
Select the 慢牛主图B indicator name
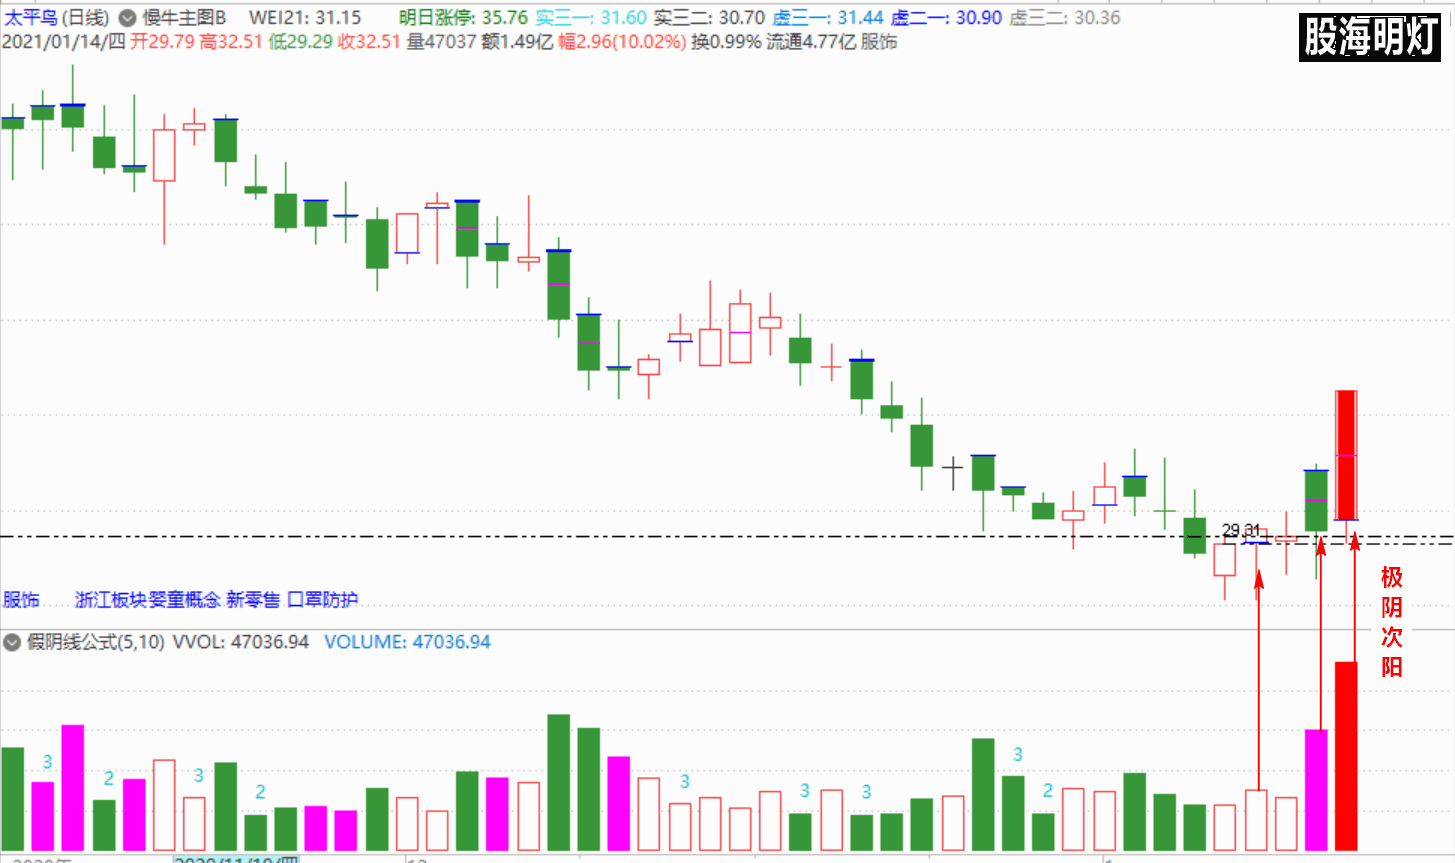pyautogui.click(x=184, y=18)
